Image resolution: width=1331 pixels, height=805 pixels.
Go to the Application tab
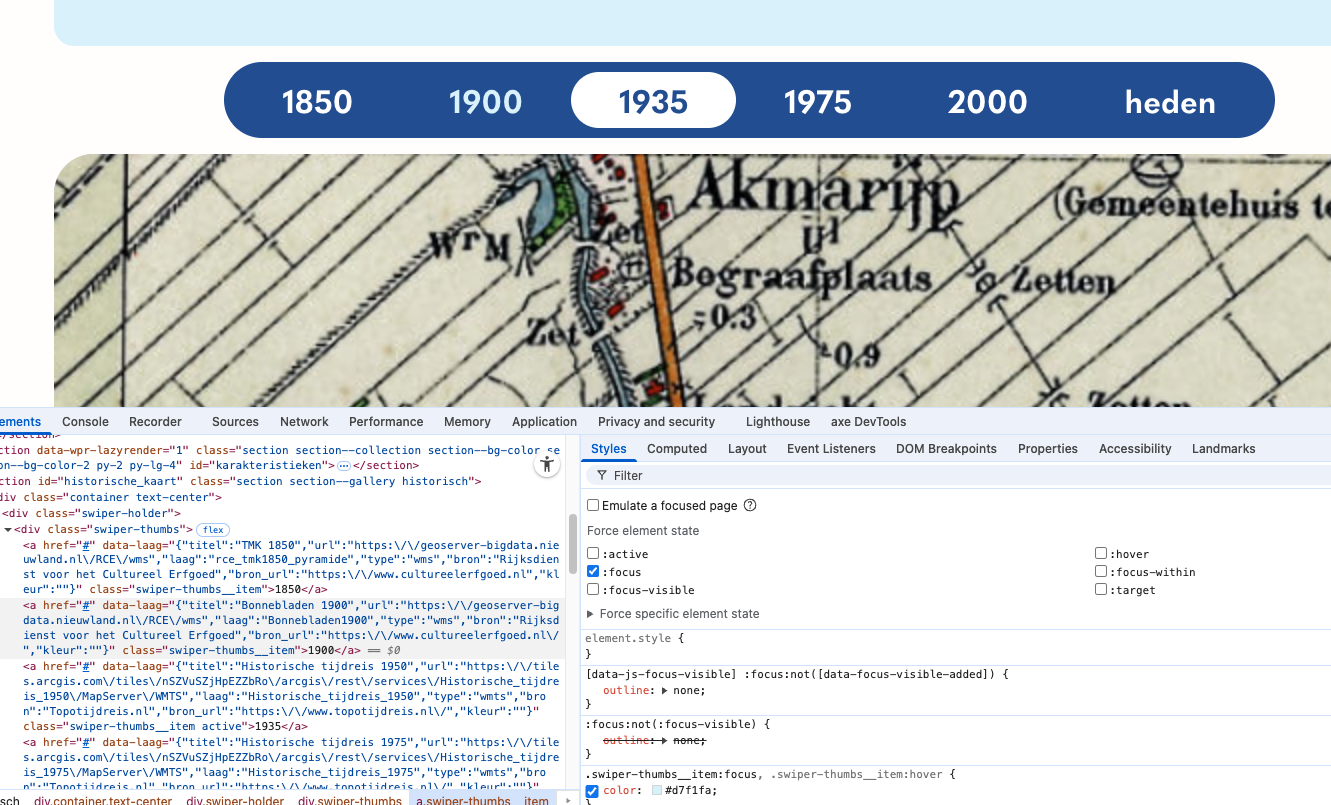544,422
